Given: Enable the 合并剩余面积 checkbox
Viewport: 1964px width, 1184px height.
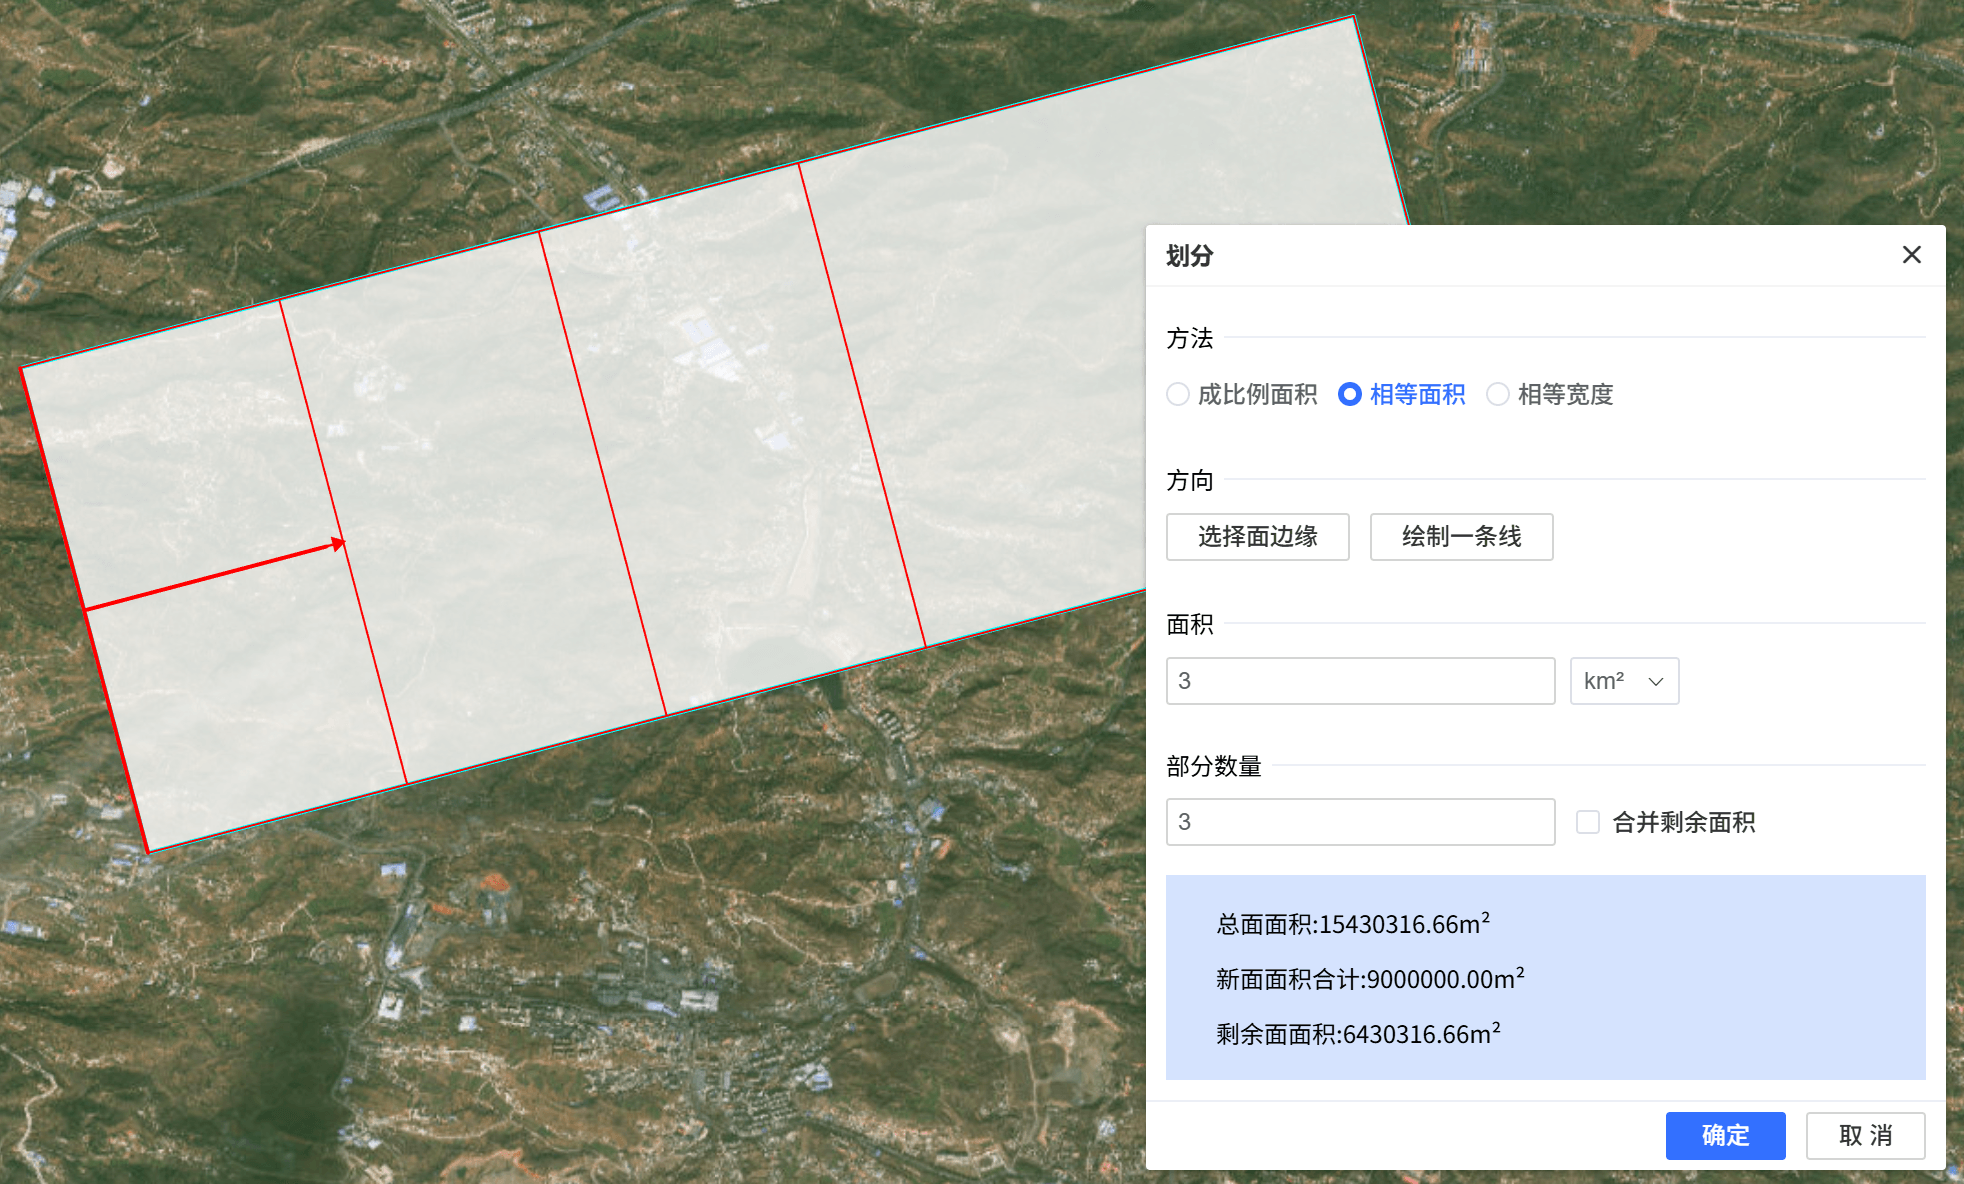Looking at the screenshot, I should pos(1587,822).
